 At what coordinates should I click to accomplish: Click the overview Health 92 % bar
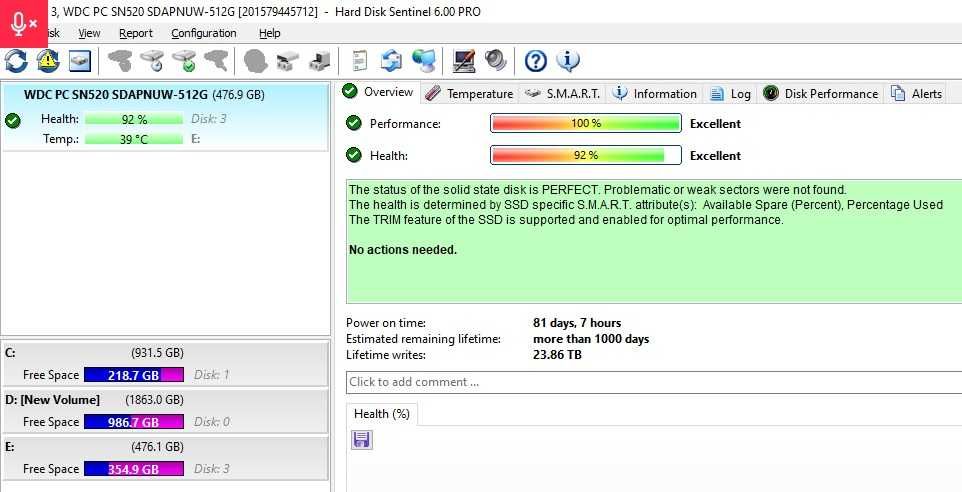point(586,155)
